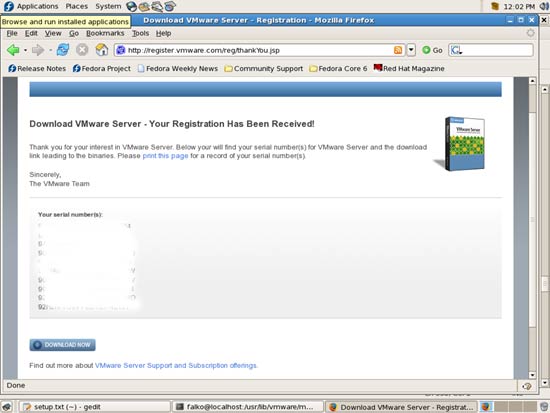Image resolution: width=550 pixels, height=413 pixels.
Task: Click the 'Done' status bar text
Action: pos(16,385)
